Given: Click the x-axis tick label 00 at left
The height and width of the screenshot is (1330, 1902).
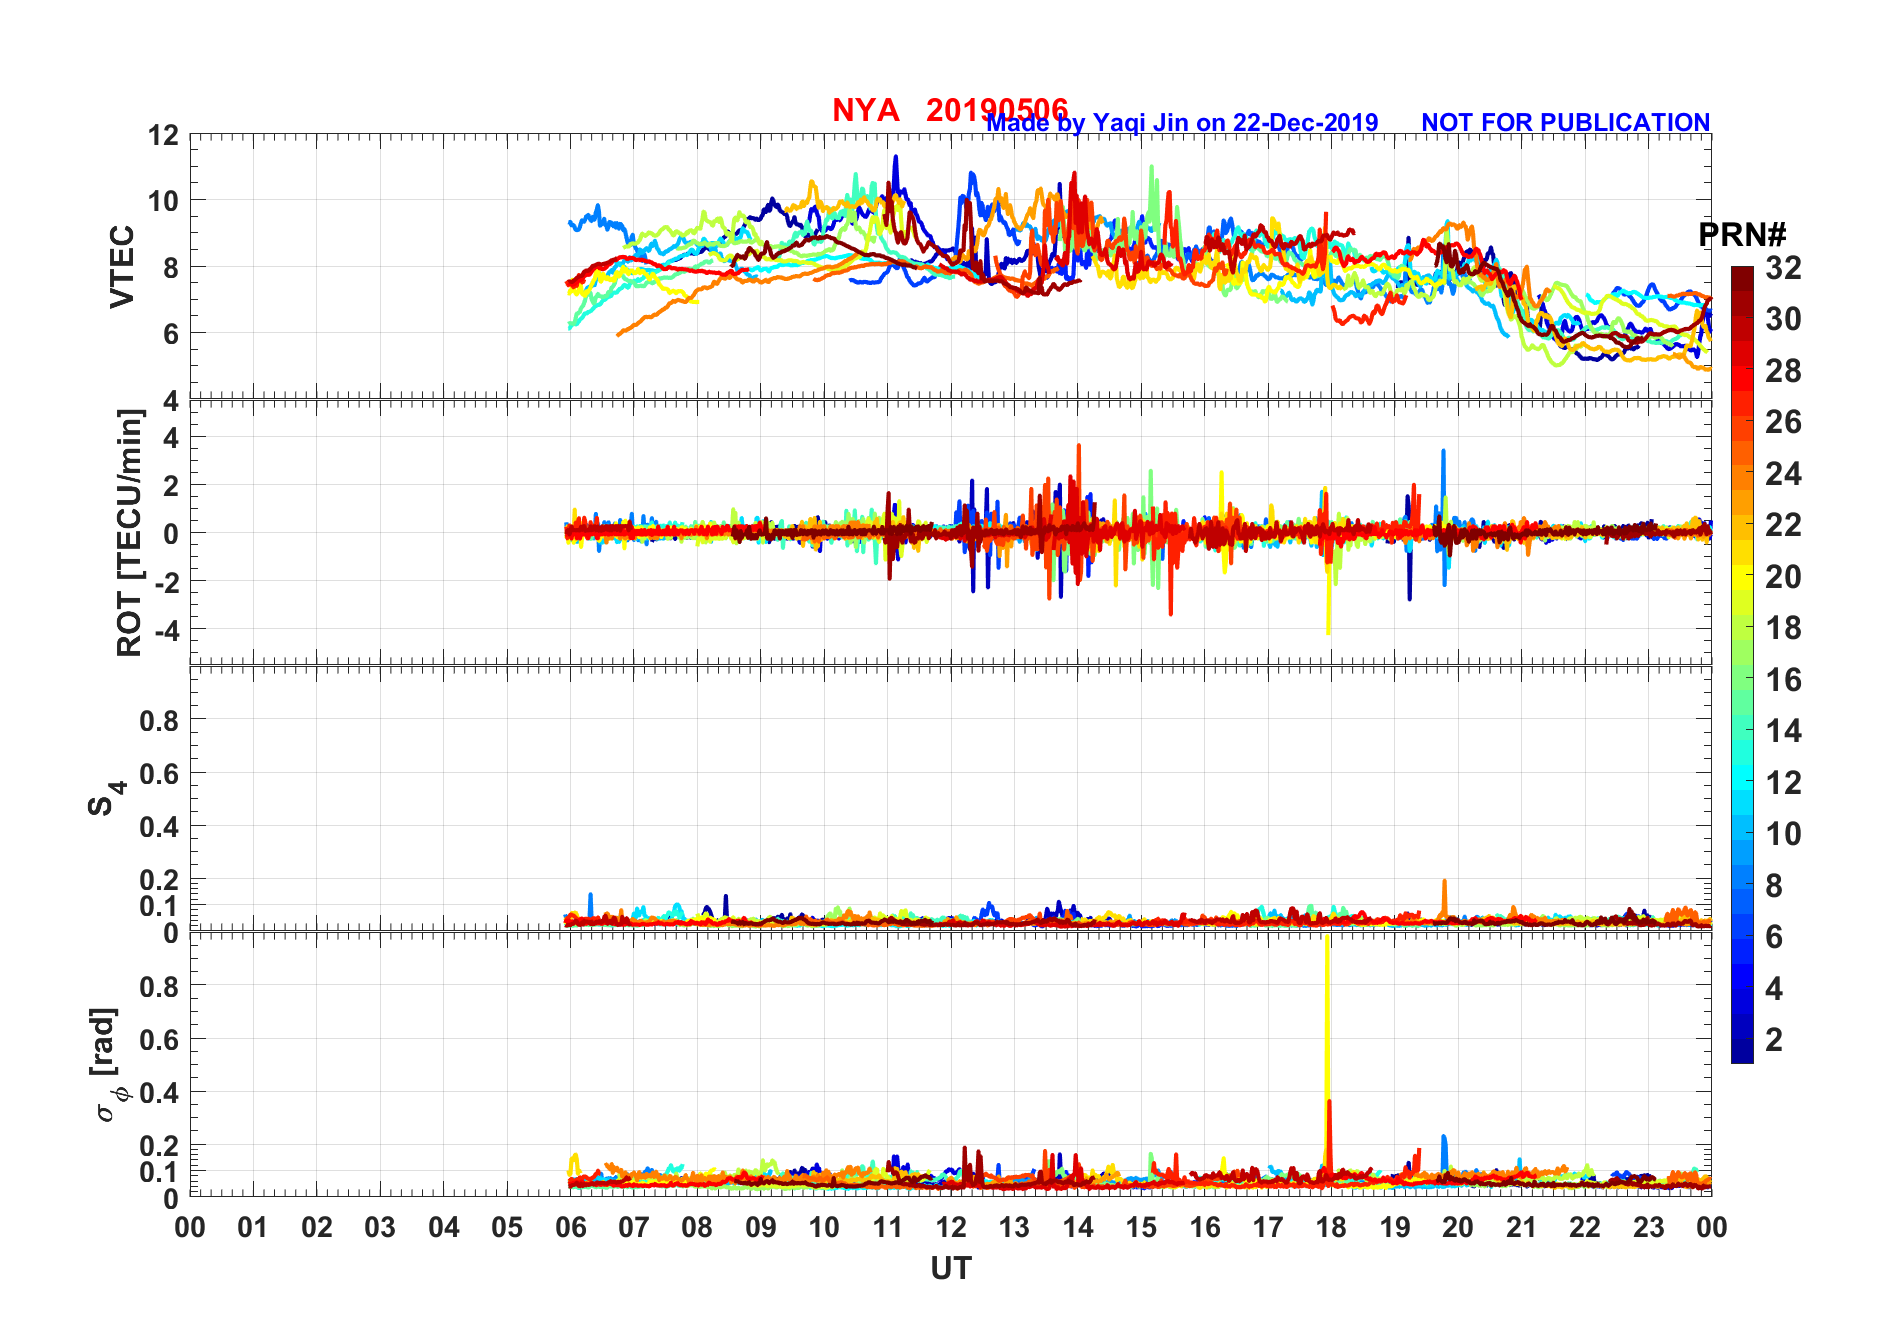Looking at the screenshot, I should (x=190, y=1227).
